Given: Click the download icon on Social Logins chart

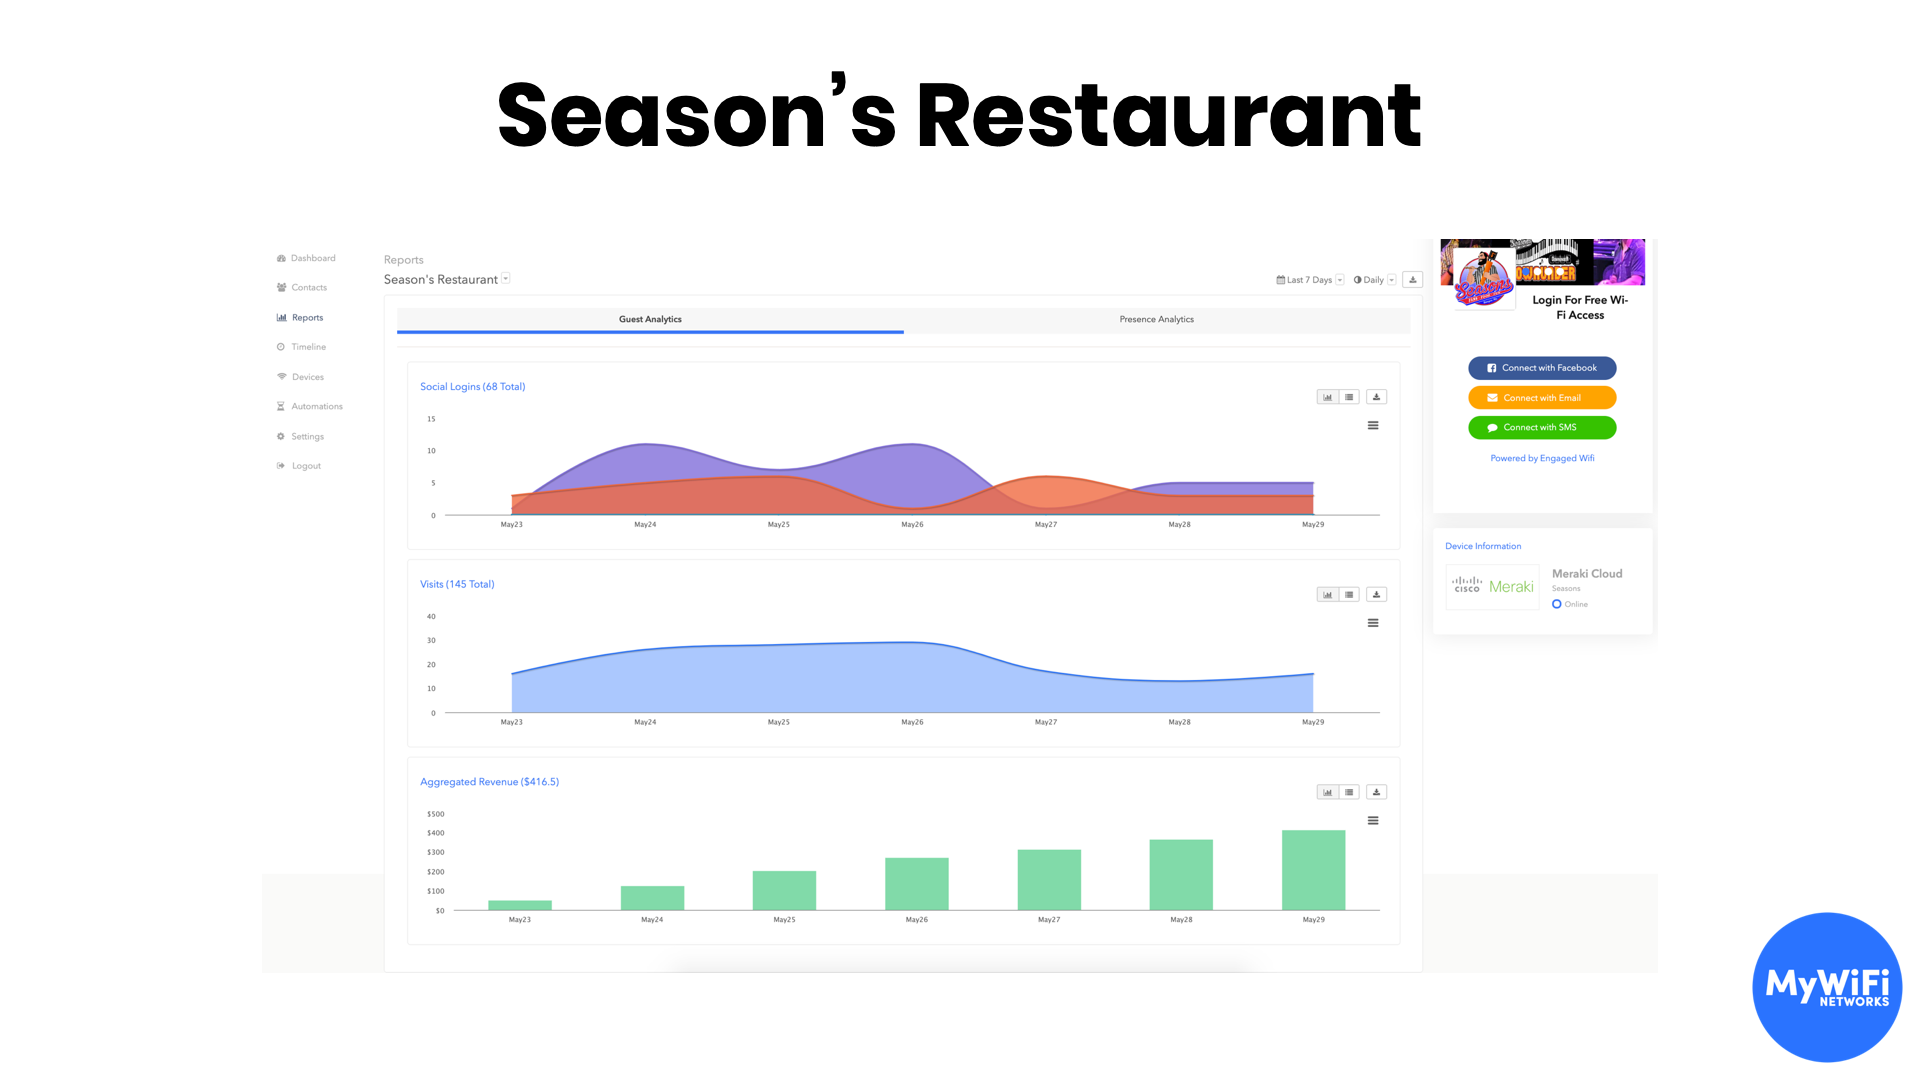Looking at the screenshot, I should click(1375, 397).
